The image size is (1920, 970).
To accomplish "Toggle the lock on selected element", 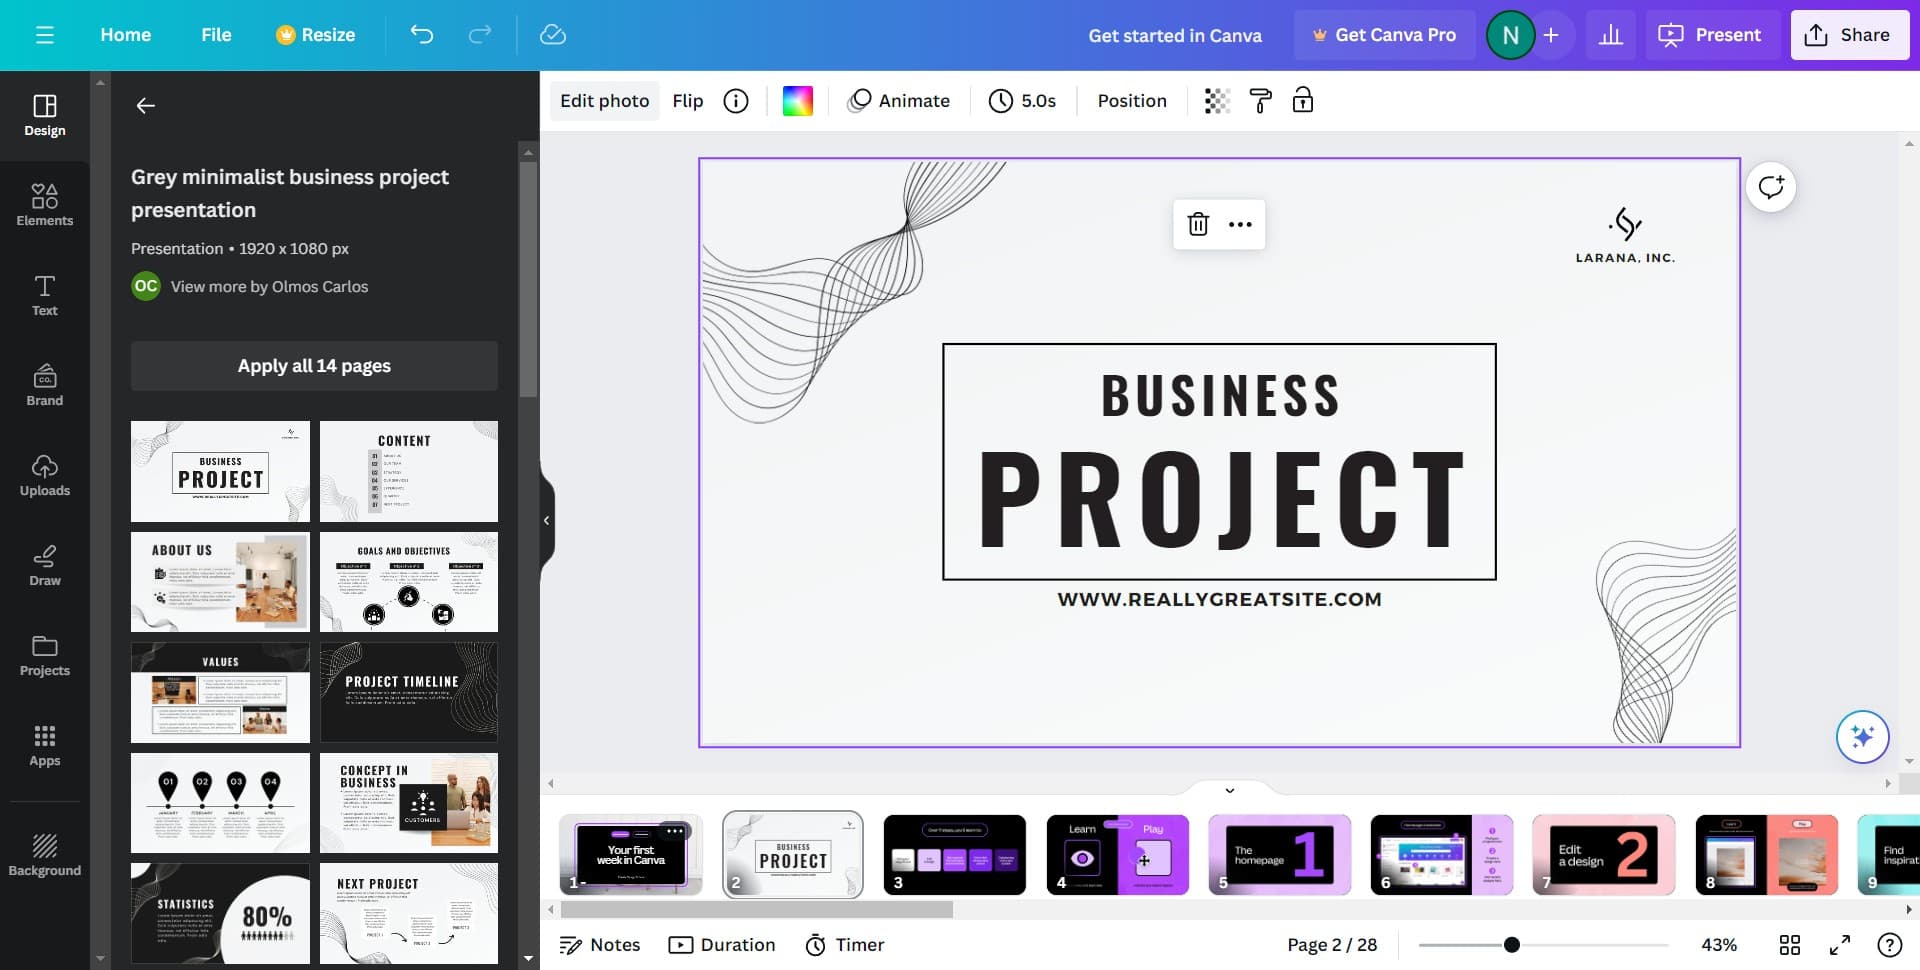I will coord(1302,101).
